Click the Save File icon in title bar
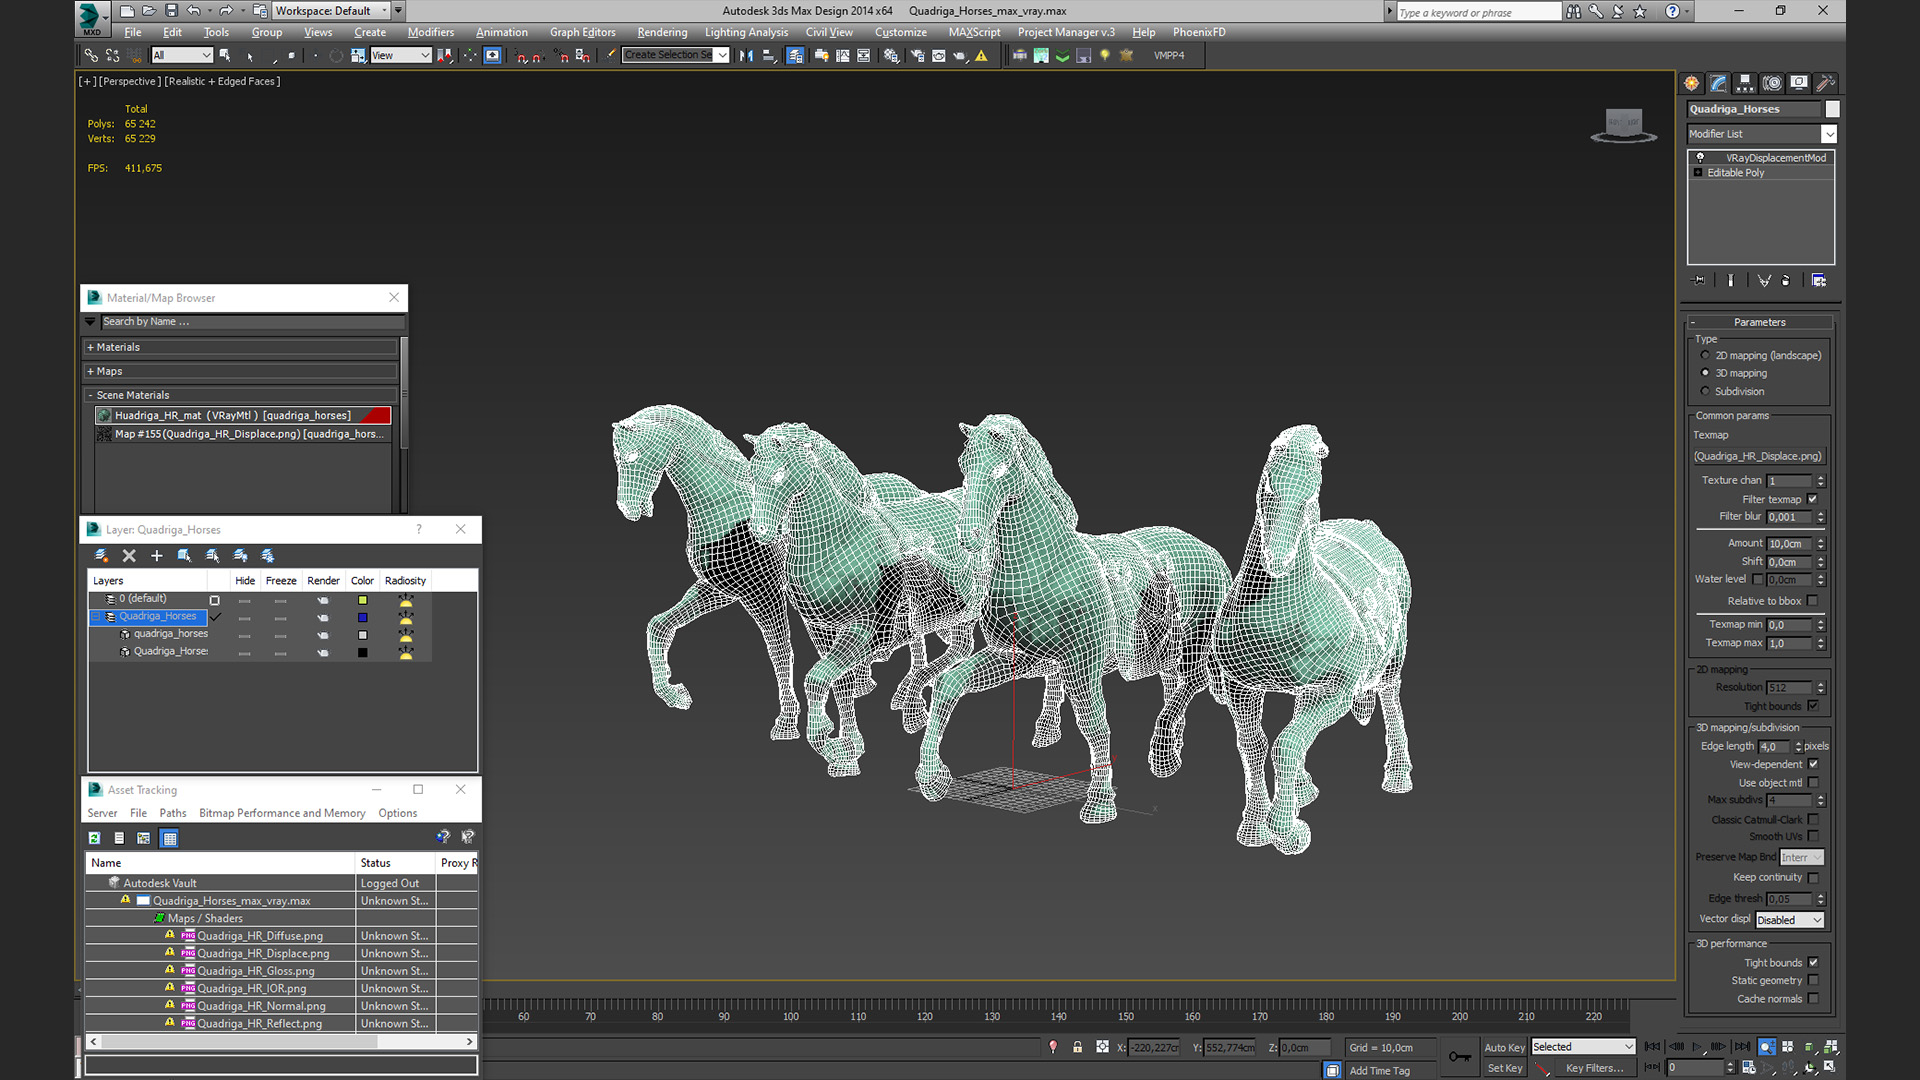The image size is (1920, 1080). 171,11
